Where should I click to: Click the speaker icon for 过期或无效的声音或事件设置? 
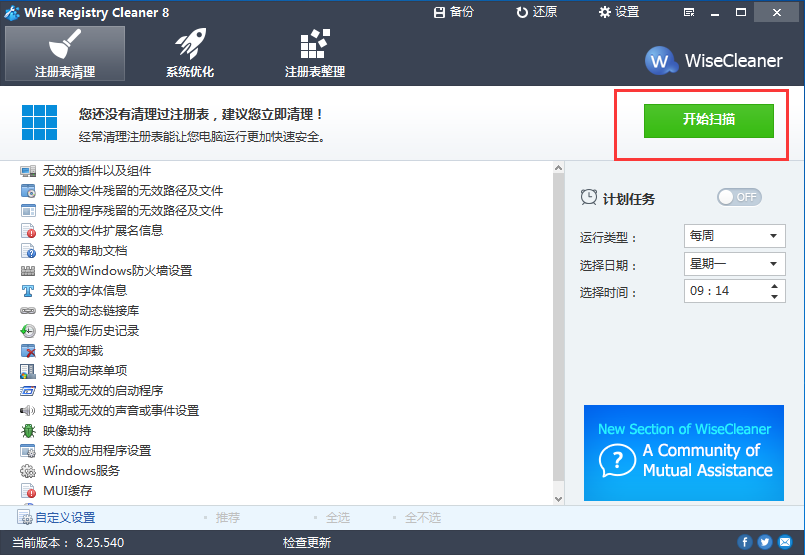point(28,411)
